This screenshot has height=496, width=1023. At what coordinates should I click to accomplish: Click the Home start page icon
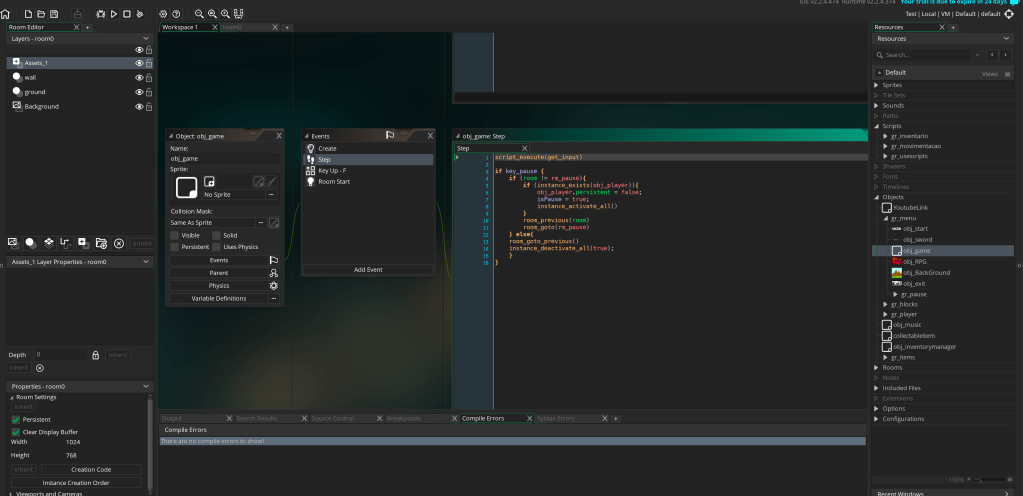click(6, 14)
